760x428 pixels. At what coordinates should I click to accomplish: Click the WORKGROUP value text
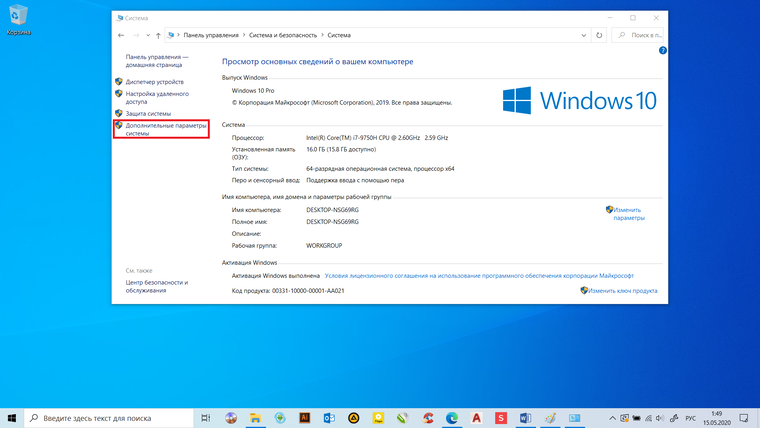pyautogui.click(x=324, y=246)
